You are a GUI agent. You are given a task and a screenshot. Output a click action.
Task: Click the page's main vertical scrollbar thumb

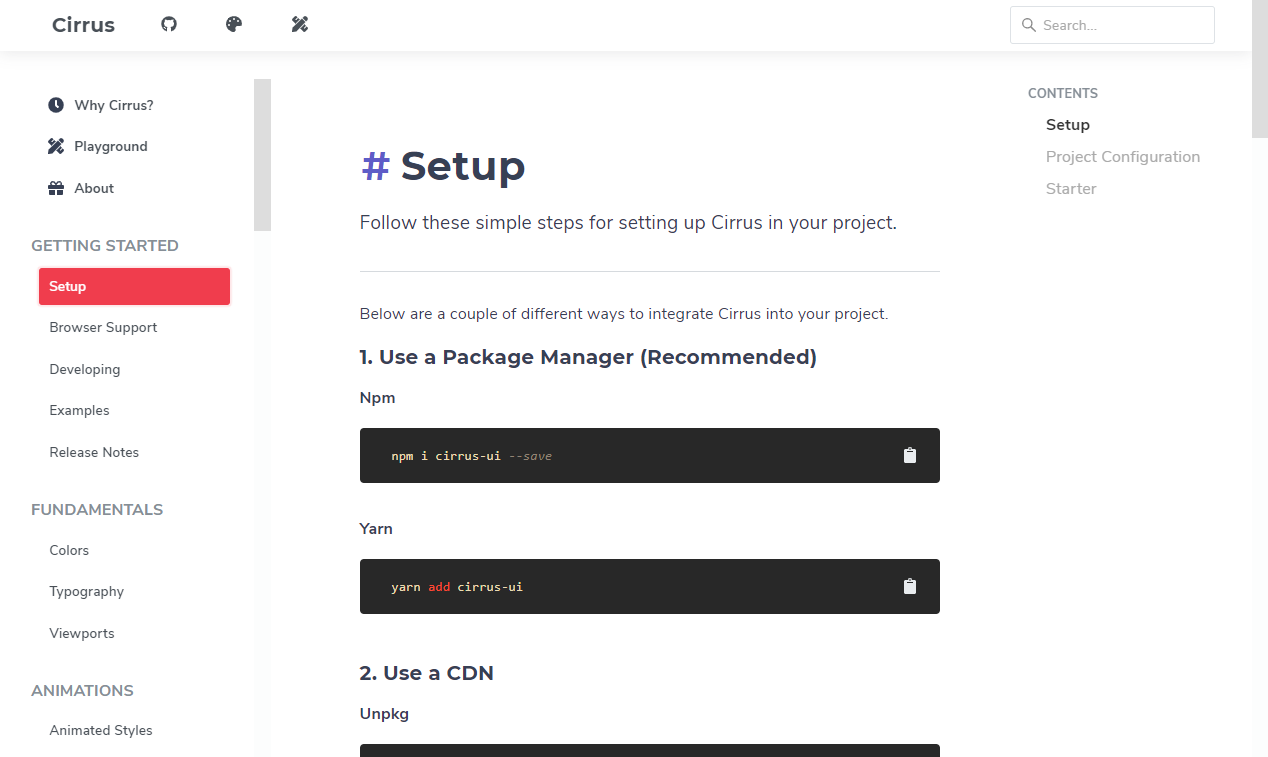tap(1260, 69)
